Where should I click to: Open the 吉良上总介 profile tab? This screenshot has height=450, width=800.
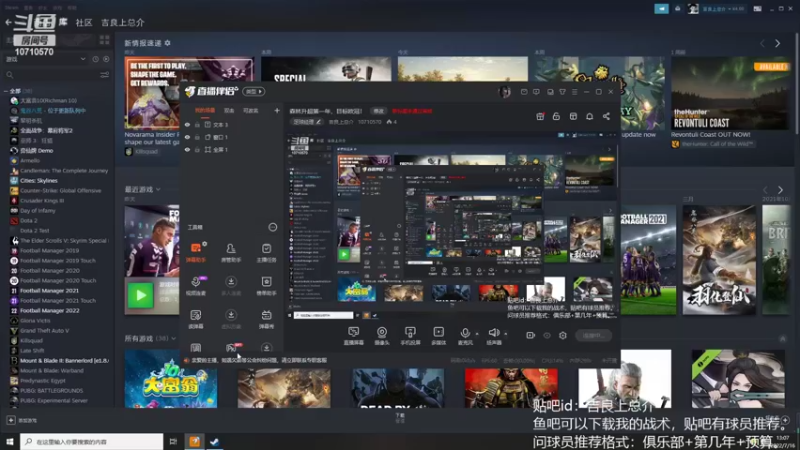click(x=122, y=22)
